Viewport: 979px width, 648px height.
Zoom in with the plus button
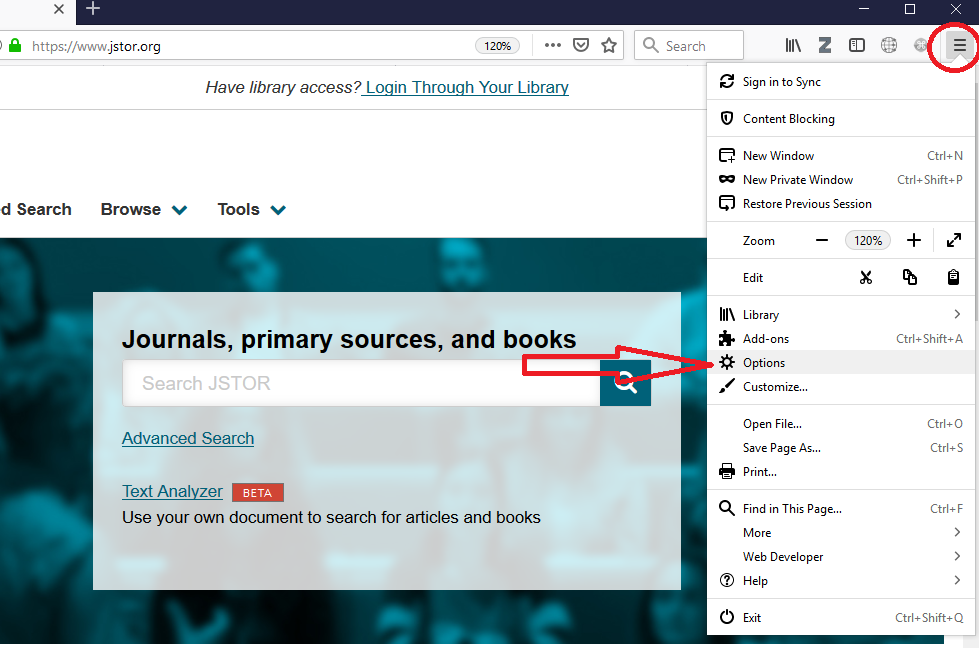click(913, 240)
